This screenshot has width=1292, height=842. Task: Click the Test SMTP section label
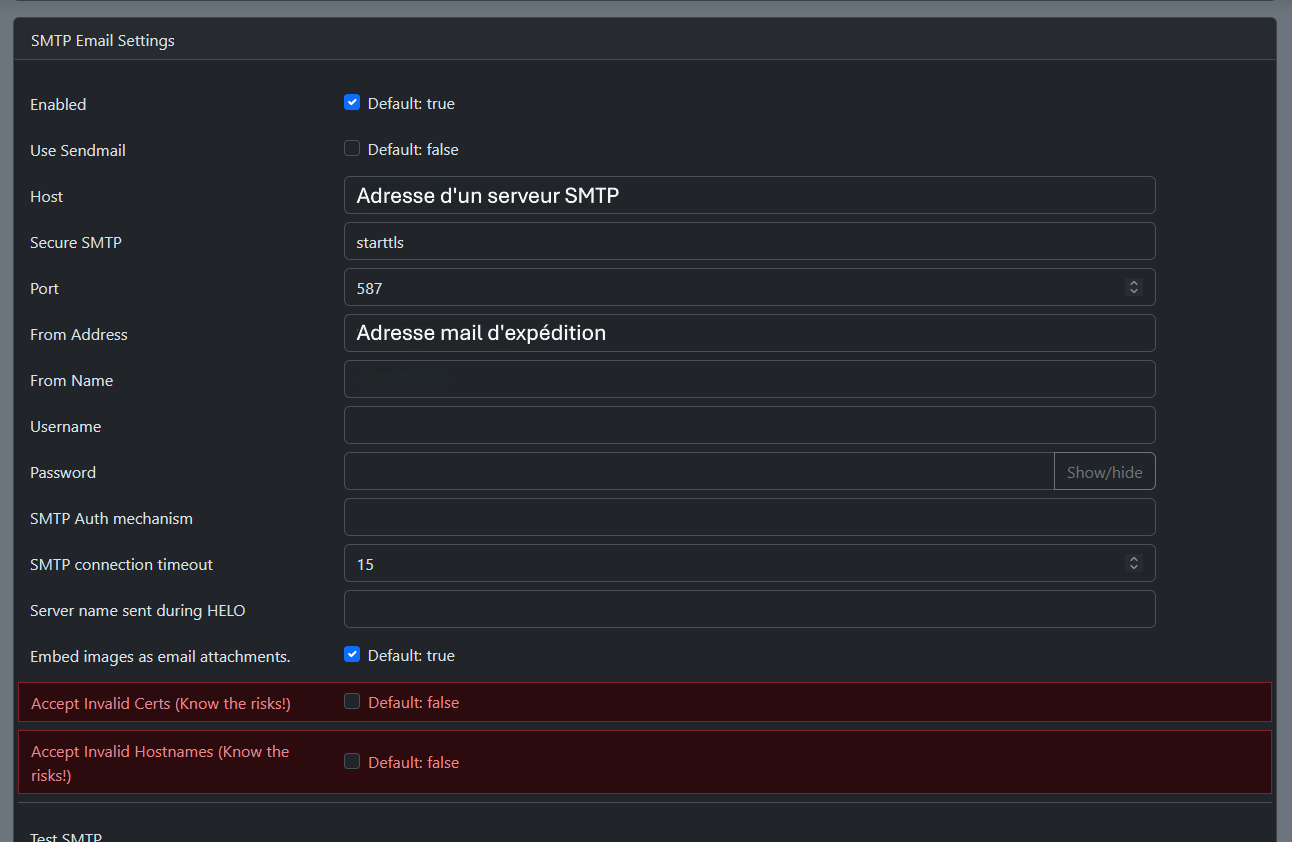tap(66, 837)
